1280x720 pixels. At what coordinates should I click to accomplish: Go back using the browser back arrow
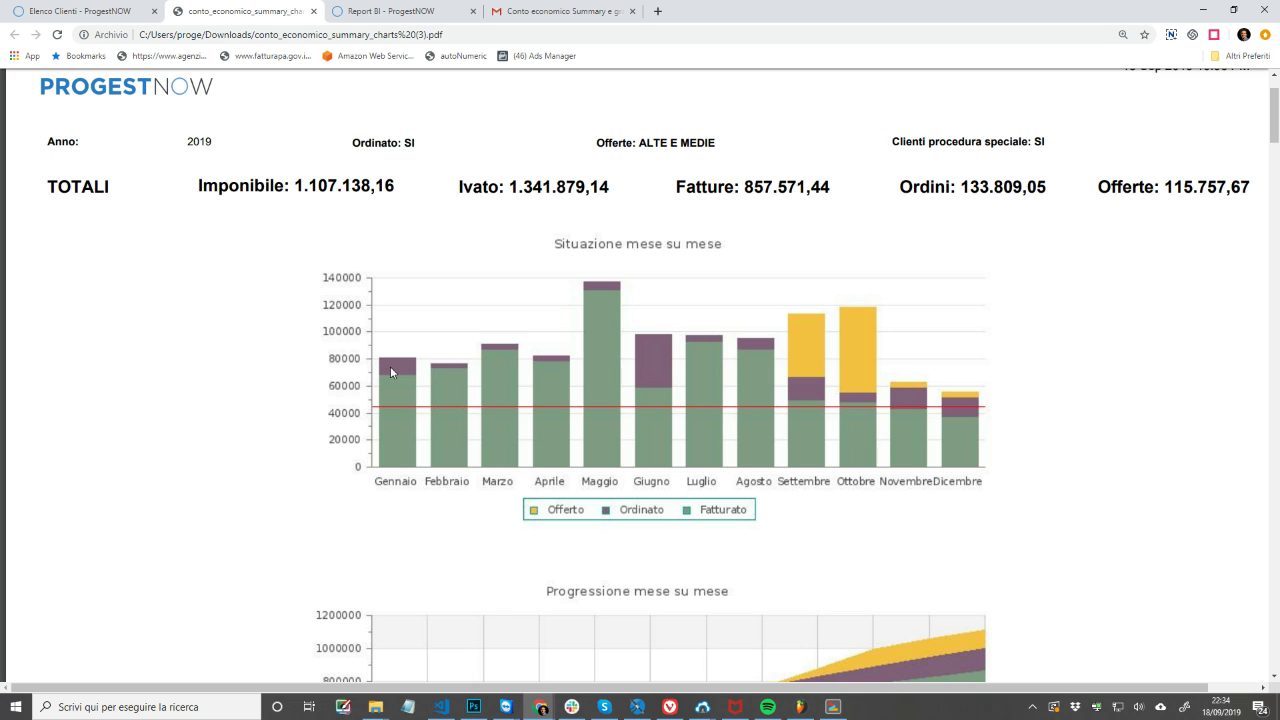[14, 34]
